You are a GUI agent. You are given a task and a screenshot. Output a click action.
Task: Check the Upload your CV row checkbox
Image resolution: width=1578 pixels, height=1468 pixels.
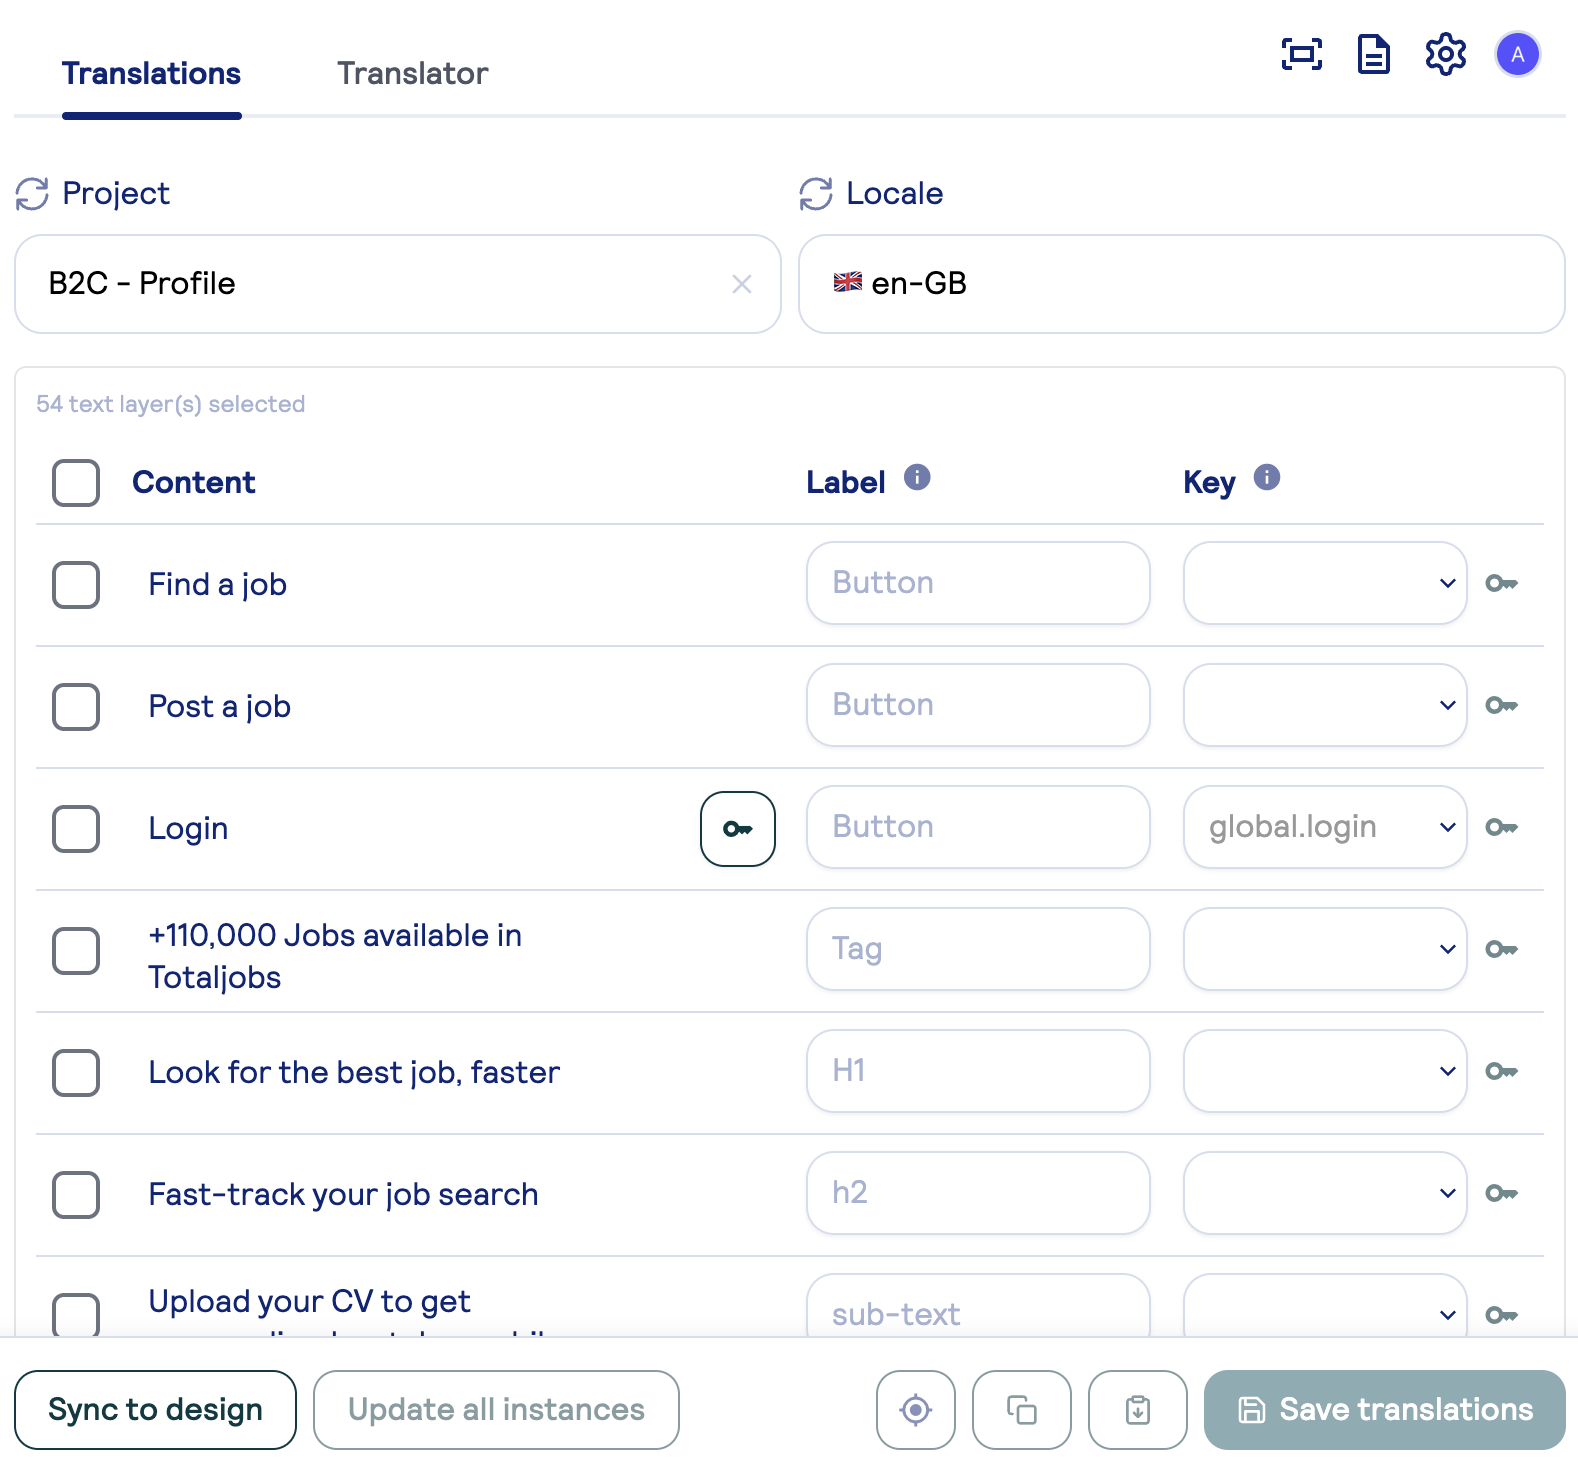[76, 1315]
